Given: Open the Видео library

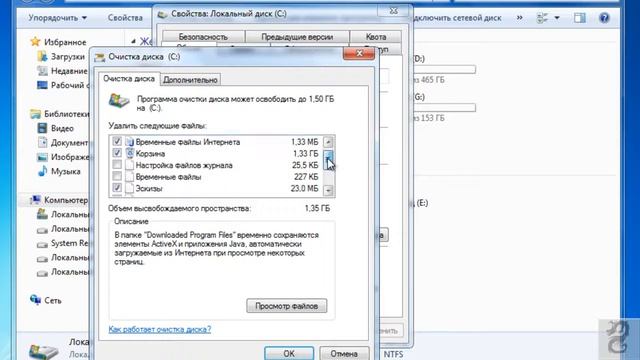Looking at the screenshot, I should [62, 128].
